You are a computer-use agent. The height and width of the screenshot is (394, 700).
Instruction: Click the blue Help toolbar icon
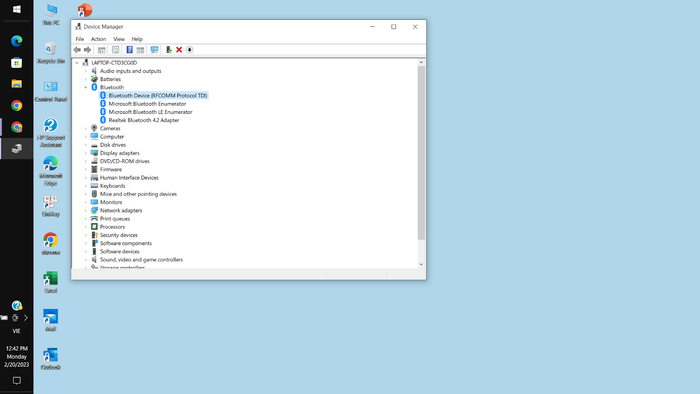click(129, 50)
